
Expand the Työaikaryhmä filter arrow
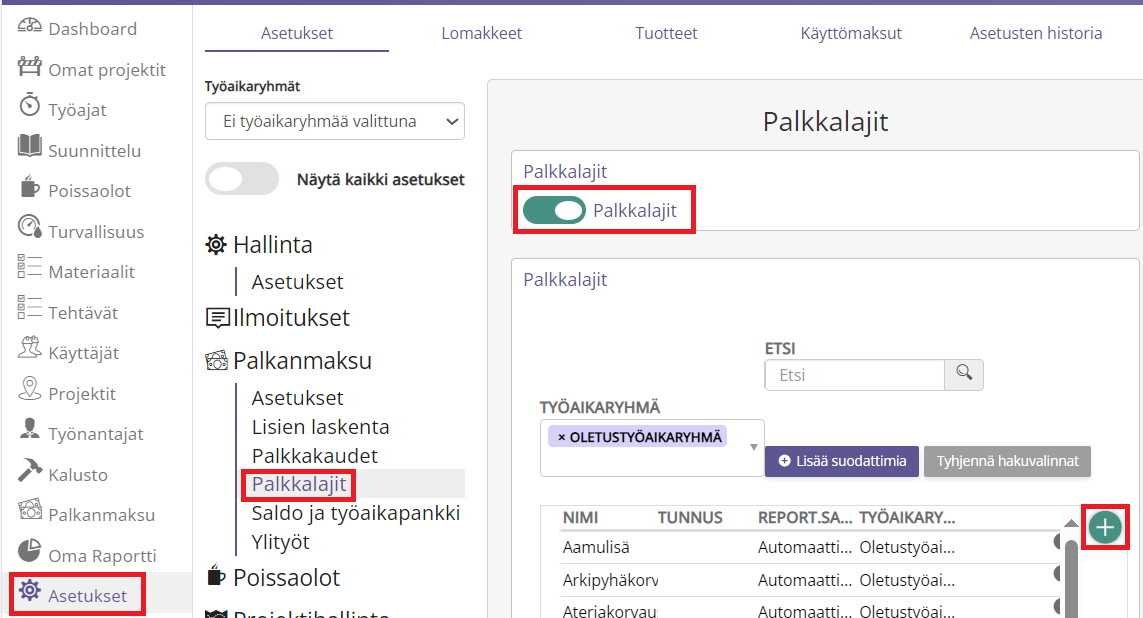point(754,447)
